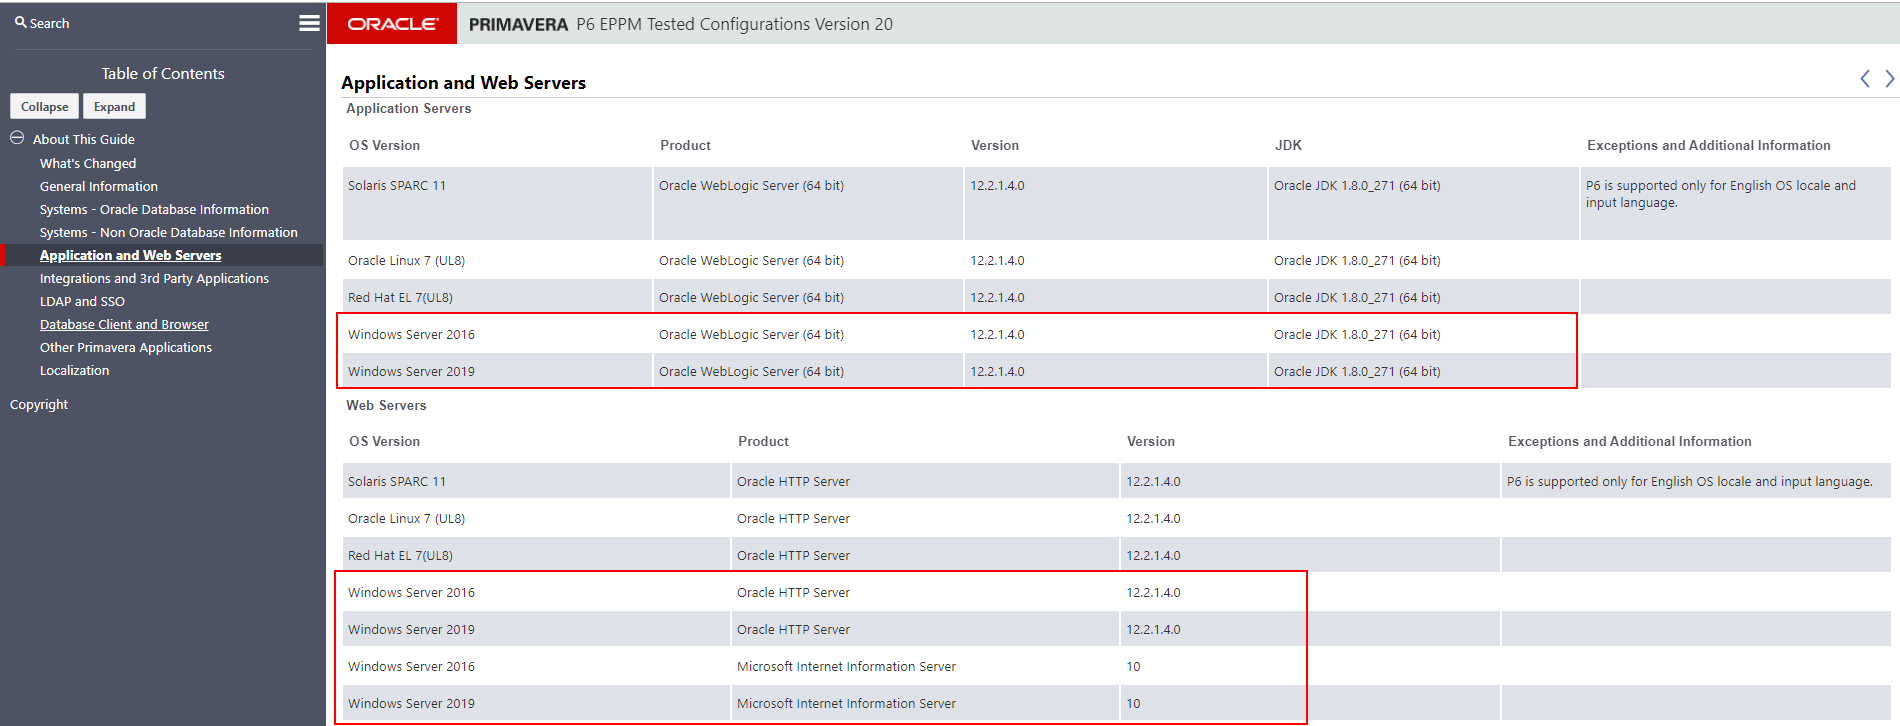Toggle the hamburger menu icon
Viewport: 1900px width, 726px height.
(x=310, y=22)
